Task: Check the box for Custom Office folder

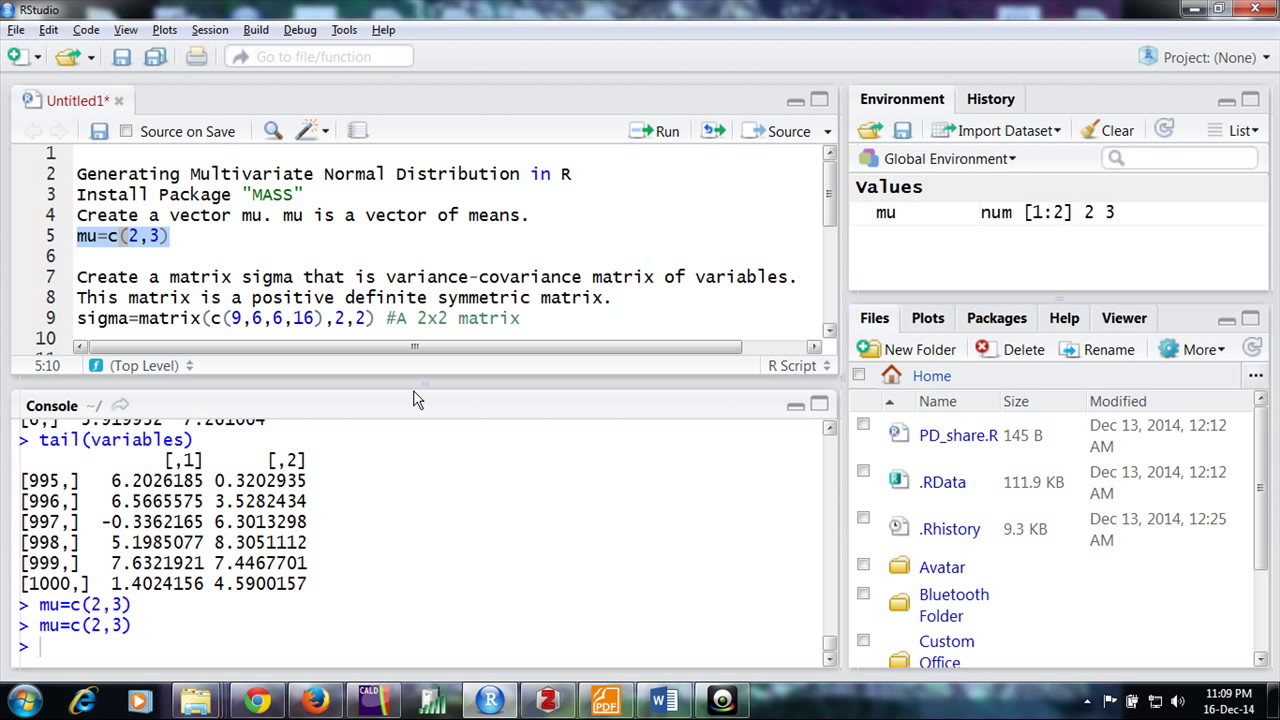Action: (x=863, y=640)
